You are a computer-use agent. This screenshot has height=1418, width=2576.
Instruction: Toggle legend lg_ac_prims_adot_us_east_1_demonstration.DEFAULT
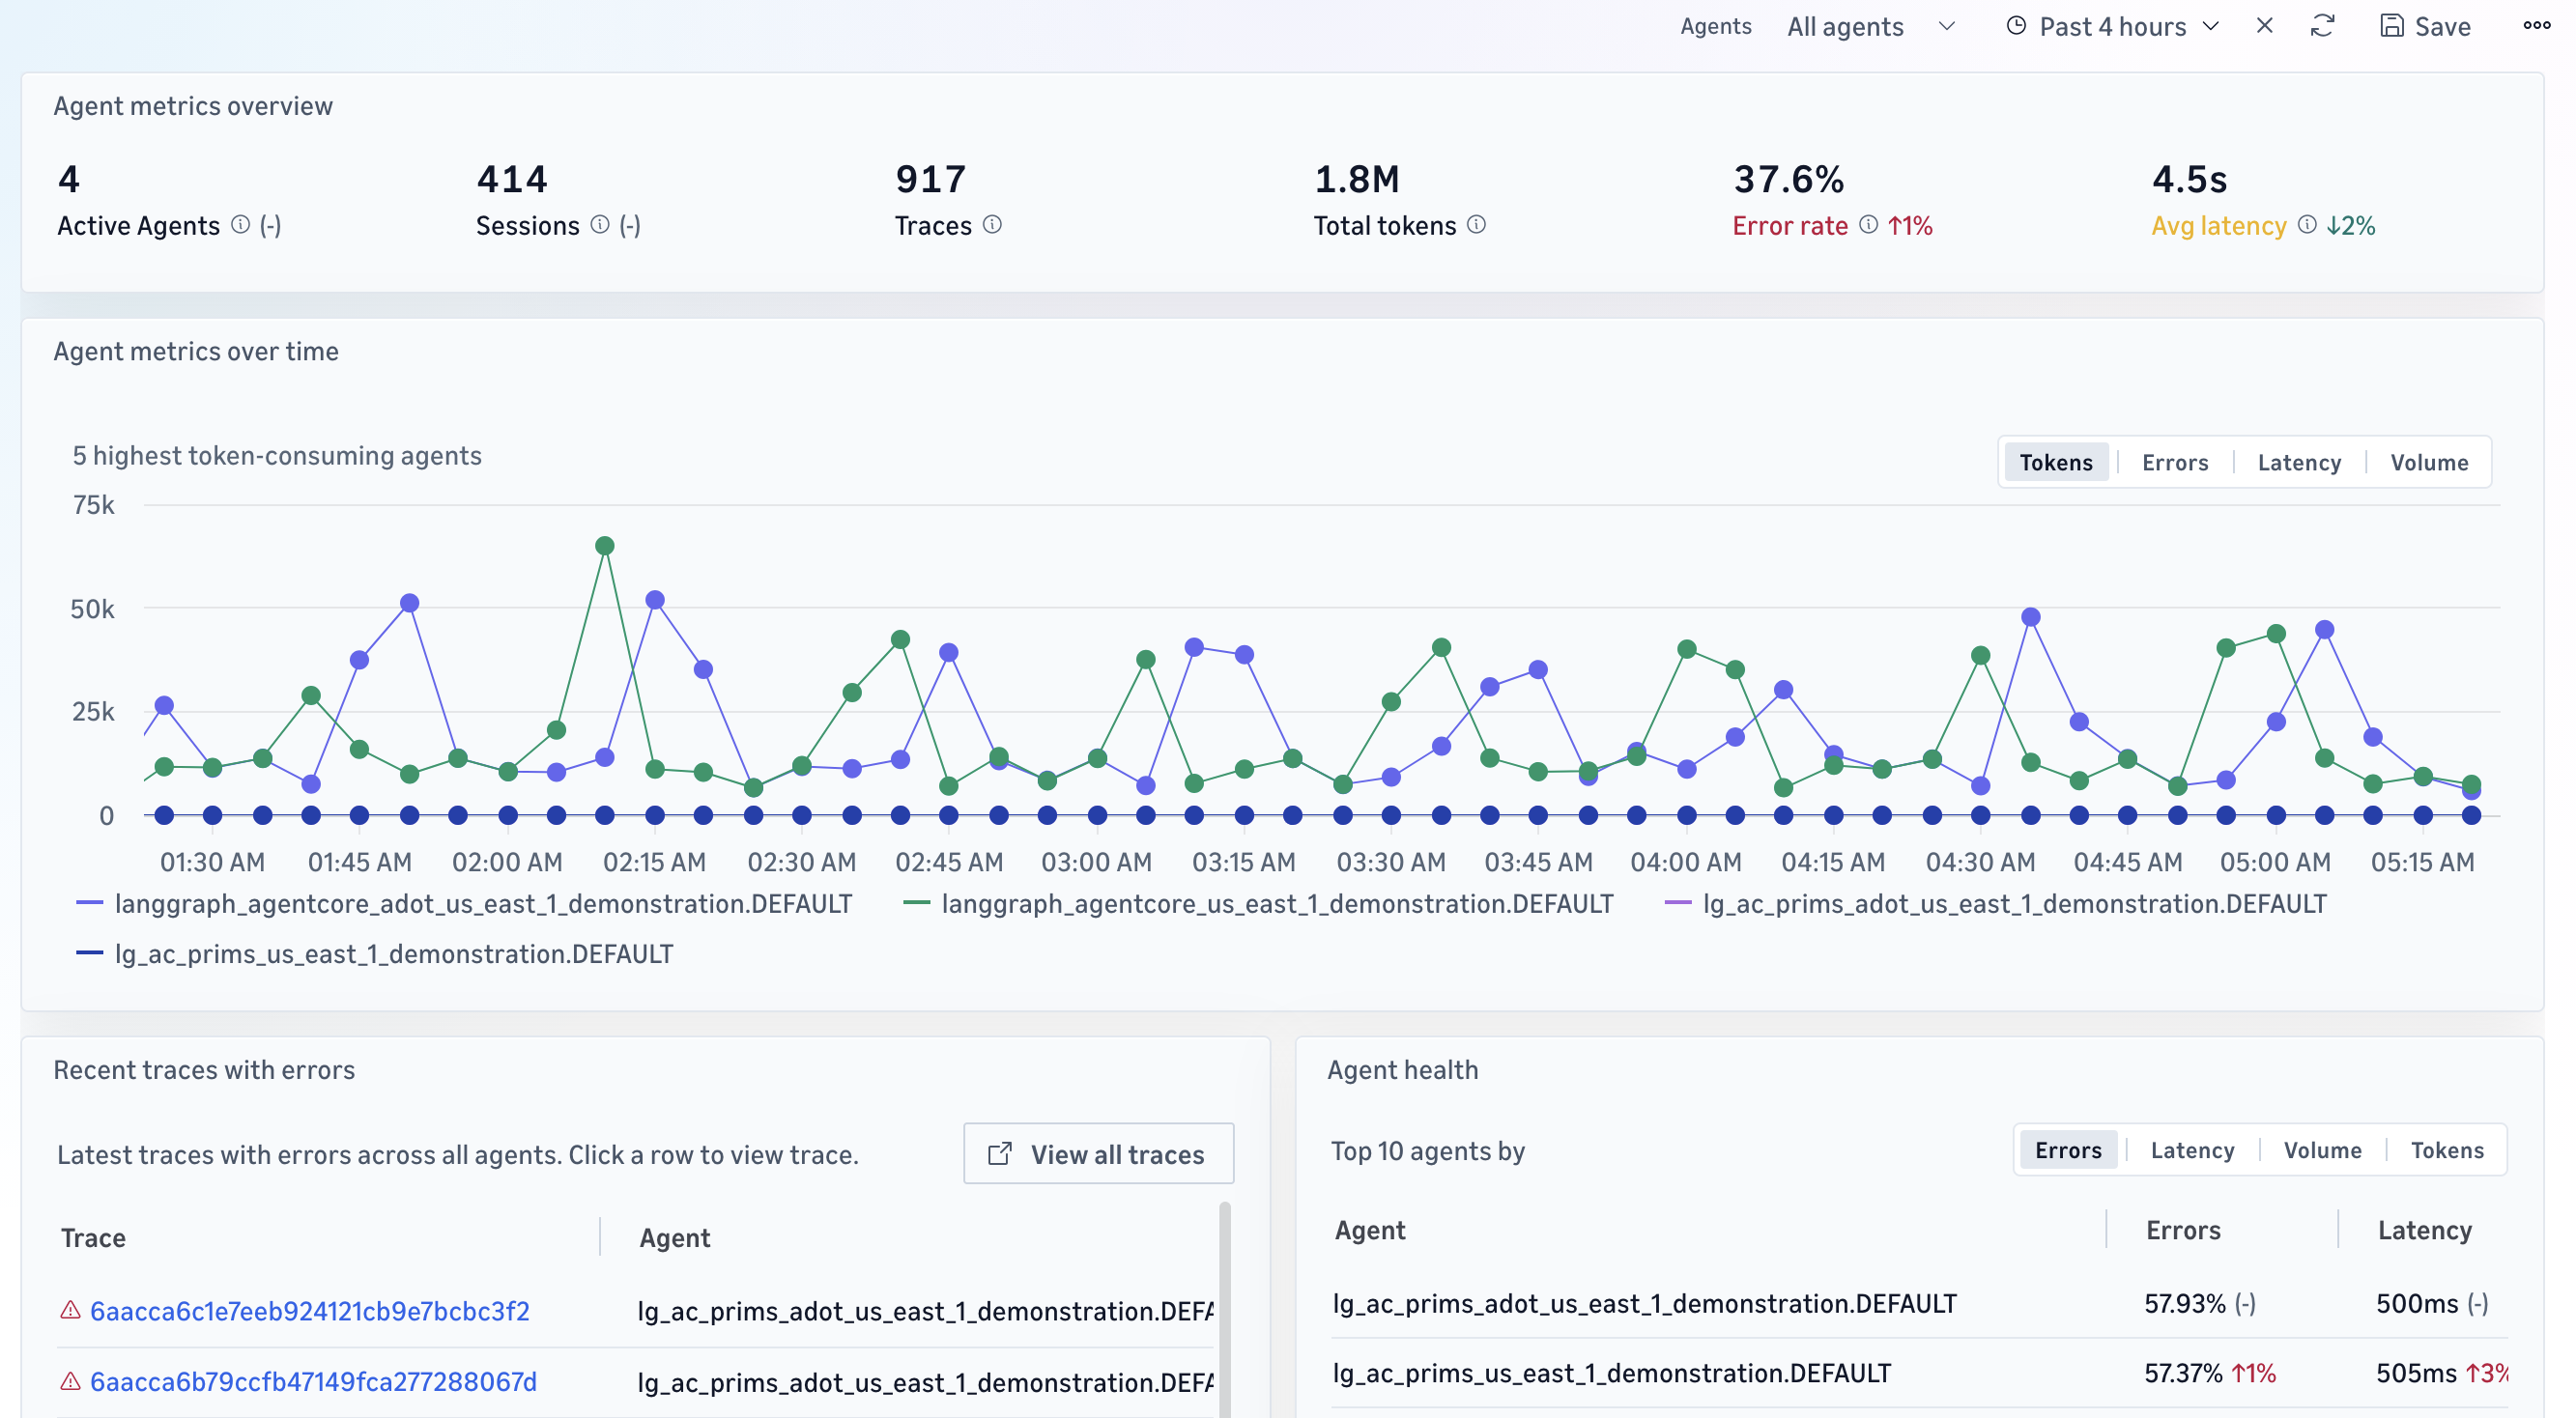pyautogui.click(x=1995, y=904)
